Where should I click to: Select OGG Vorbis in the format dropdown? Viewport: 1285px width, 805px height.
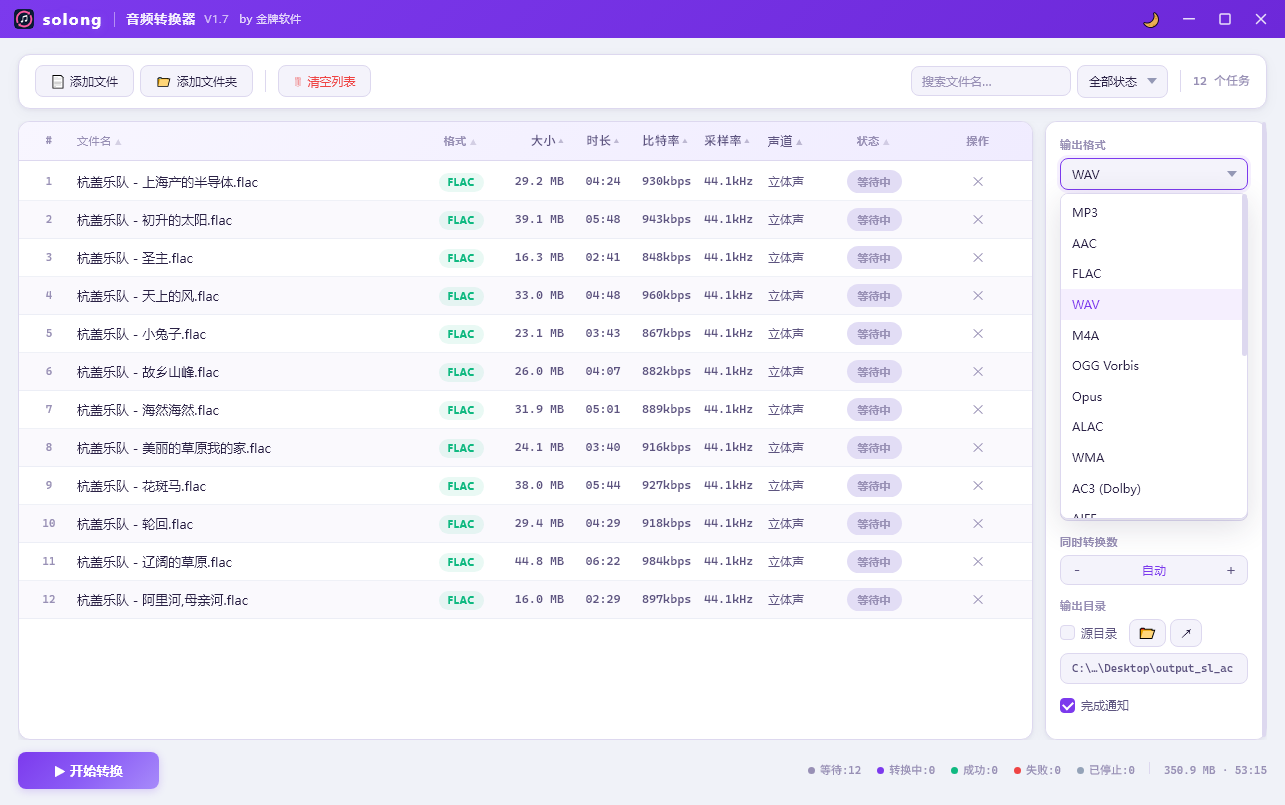click(1105, 365)
